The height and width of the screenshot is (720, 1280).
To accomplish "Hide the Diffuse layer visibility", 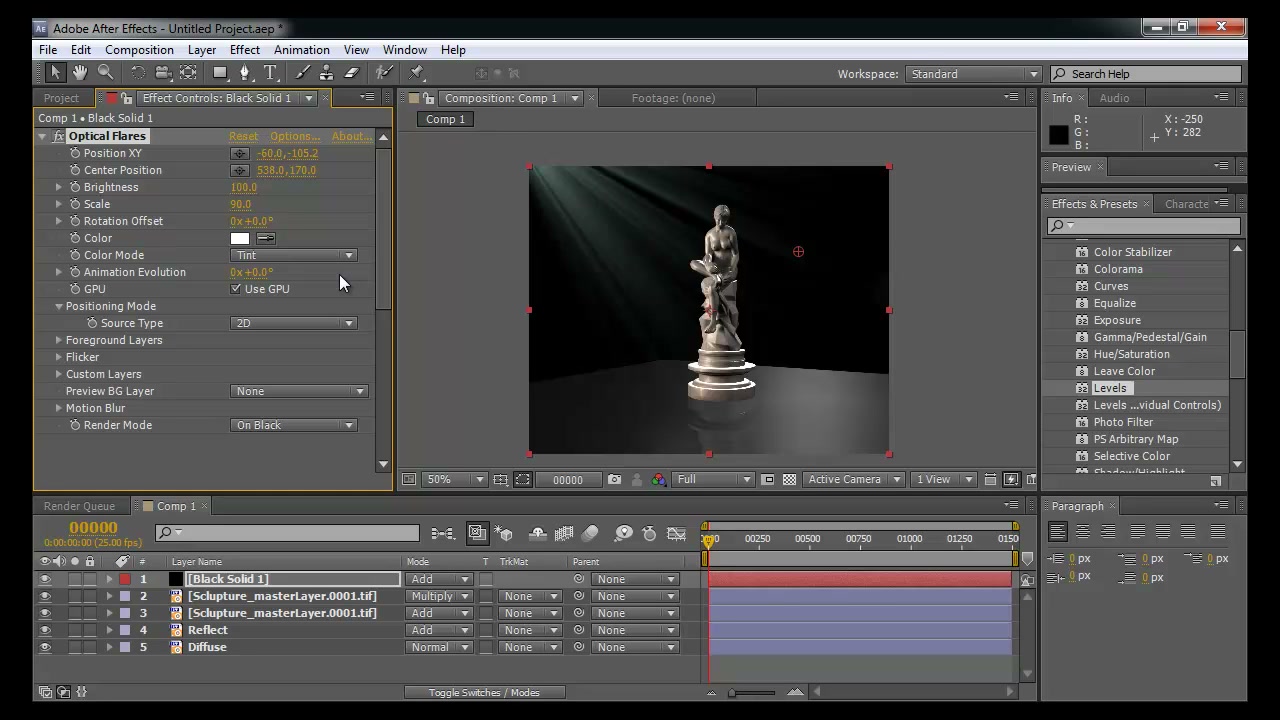I will click(x=44, y=647).
